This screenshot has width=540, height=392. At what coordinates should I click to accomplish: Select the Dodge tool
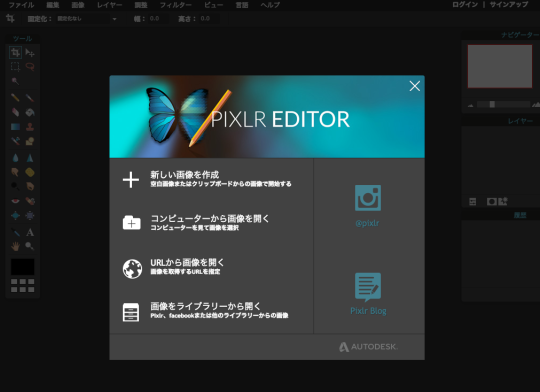pyautogui.click(x=15, y=186)
